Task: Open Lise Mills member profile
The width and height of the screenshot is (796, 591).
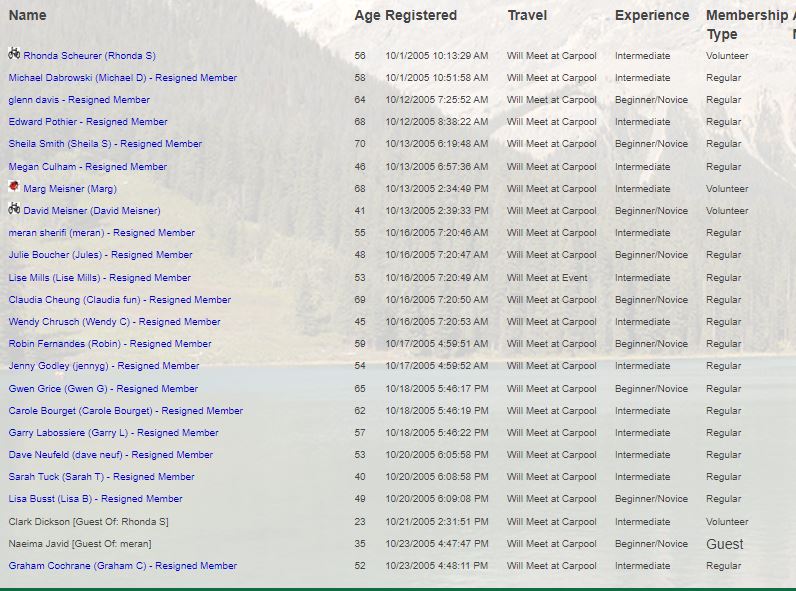Action: [99, 278]
